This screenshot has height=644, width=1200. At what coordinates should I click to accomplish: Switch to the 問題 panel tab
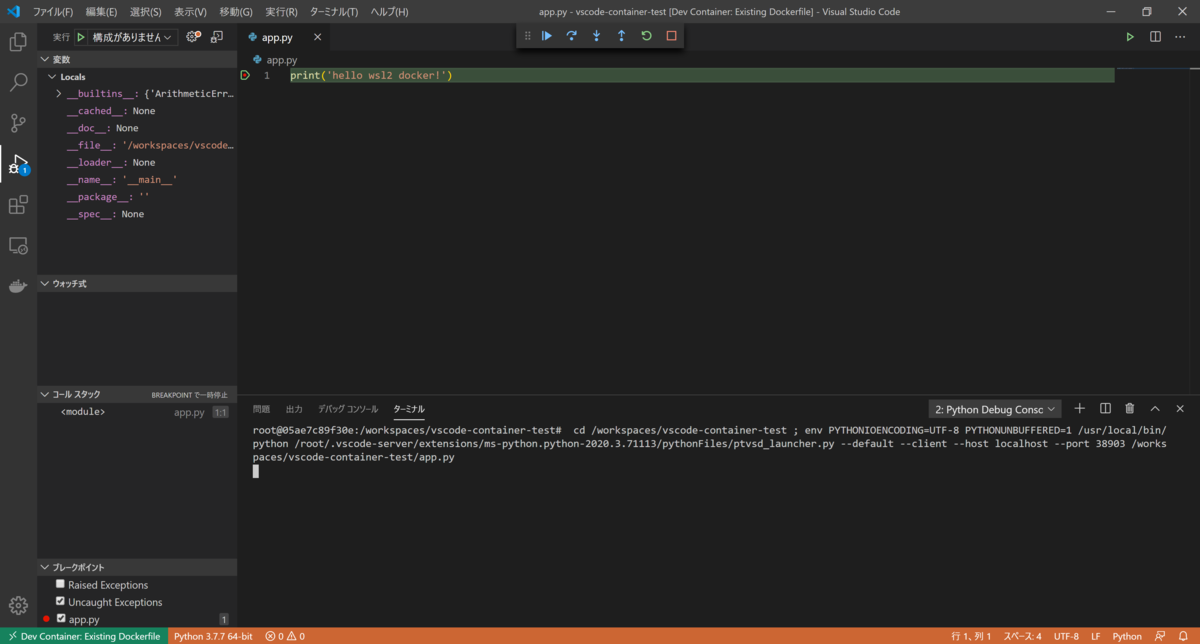coord(261,409)
